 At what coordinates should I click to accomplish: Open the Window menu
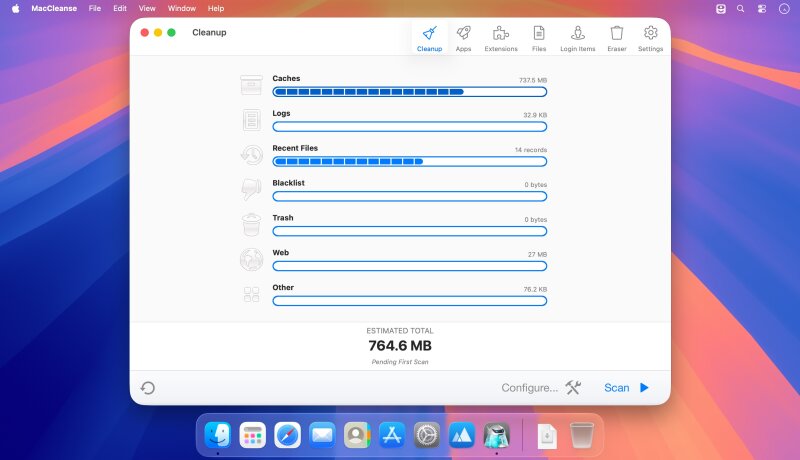click(x=182, y=8)
